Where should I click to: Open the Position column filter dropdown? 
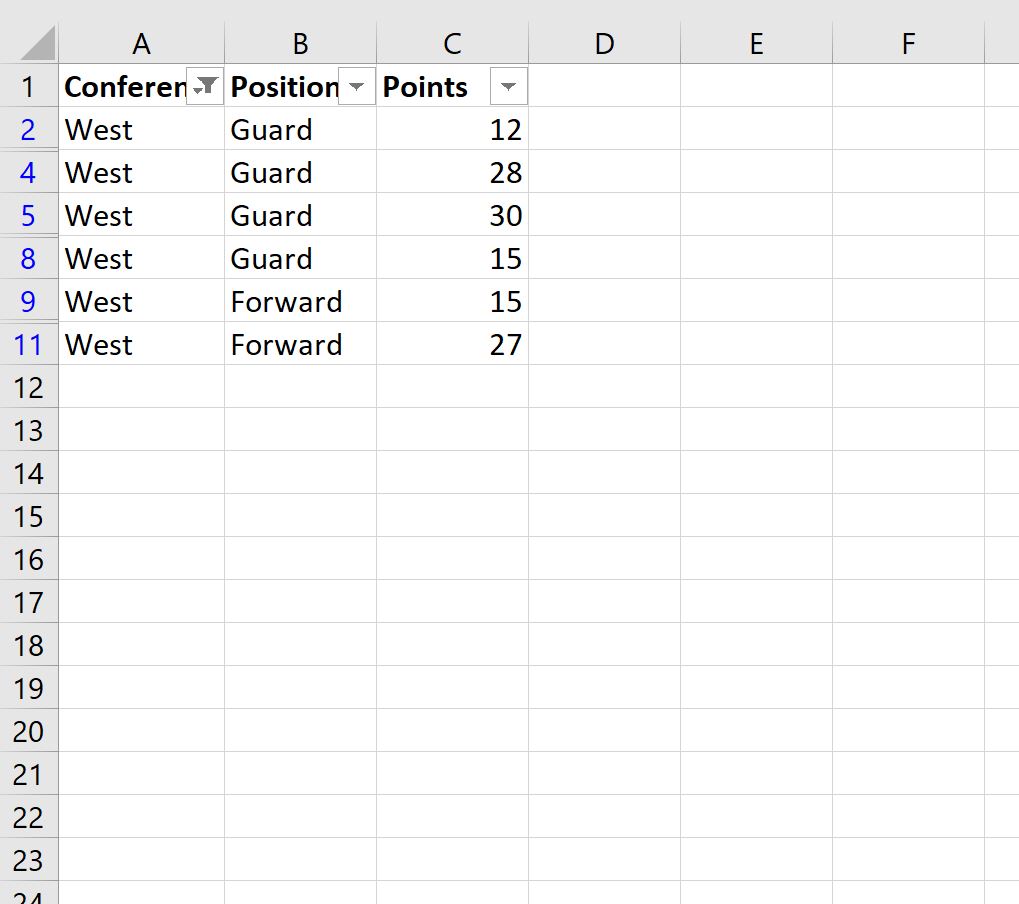click(357, 88)
